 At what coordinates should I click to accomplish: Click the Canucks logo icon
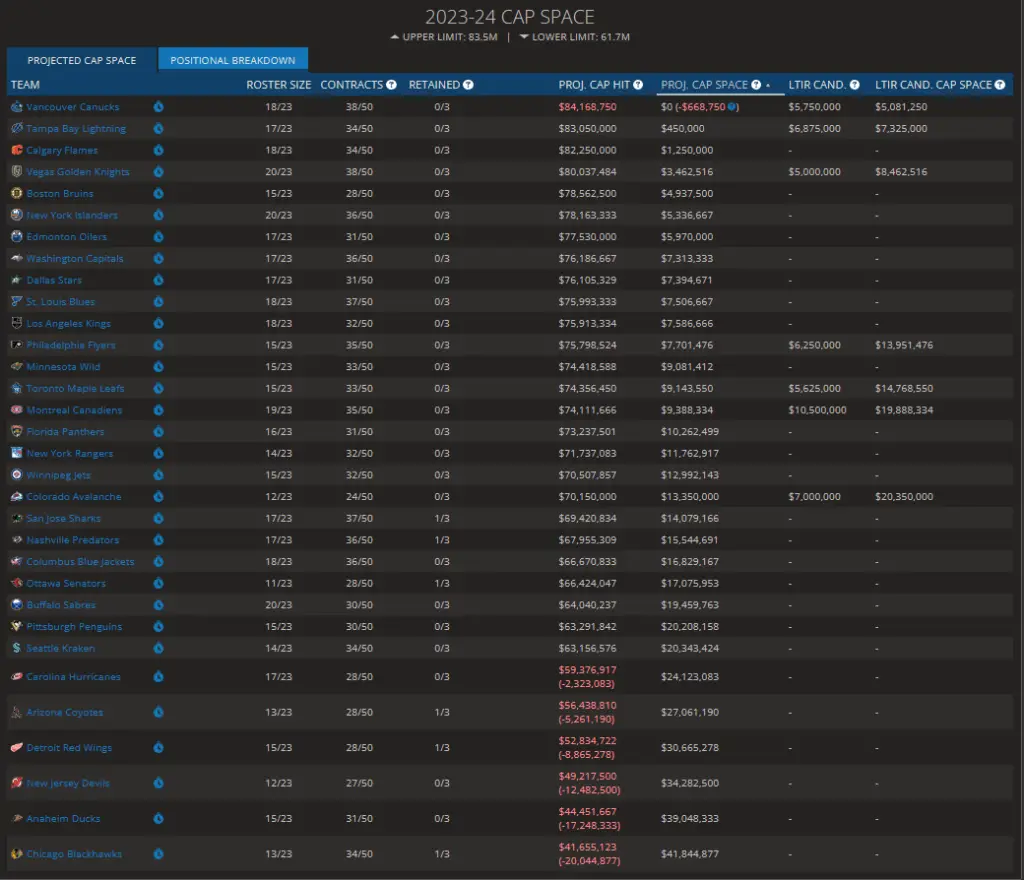(17, 106)
